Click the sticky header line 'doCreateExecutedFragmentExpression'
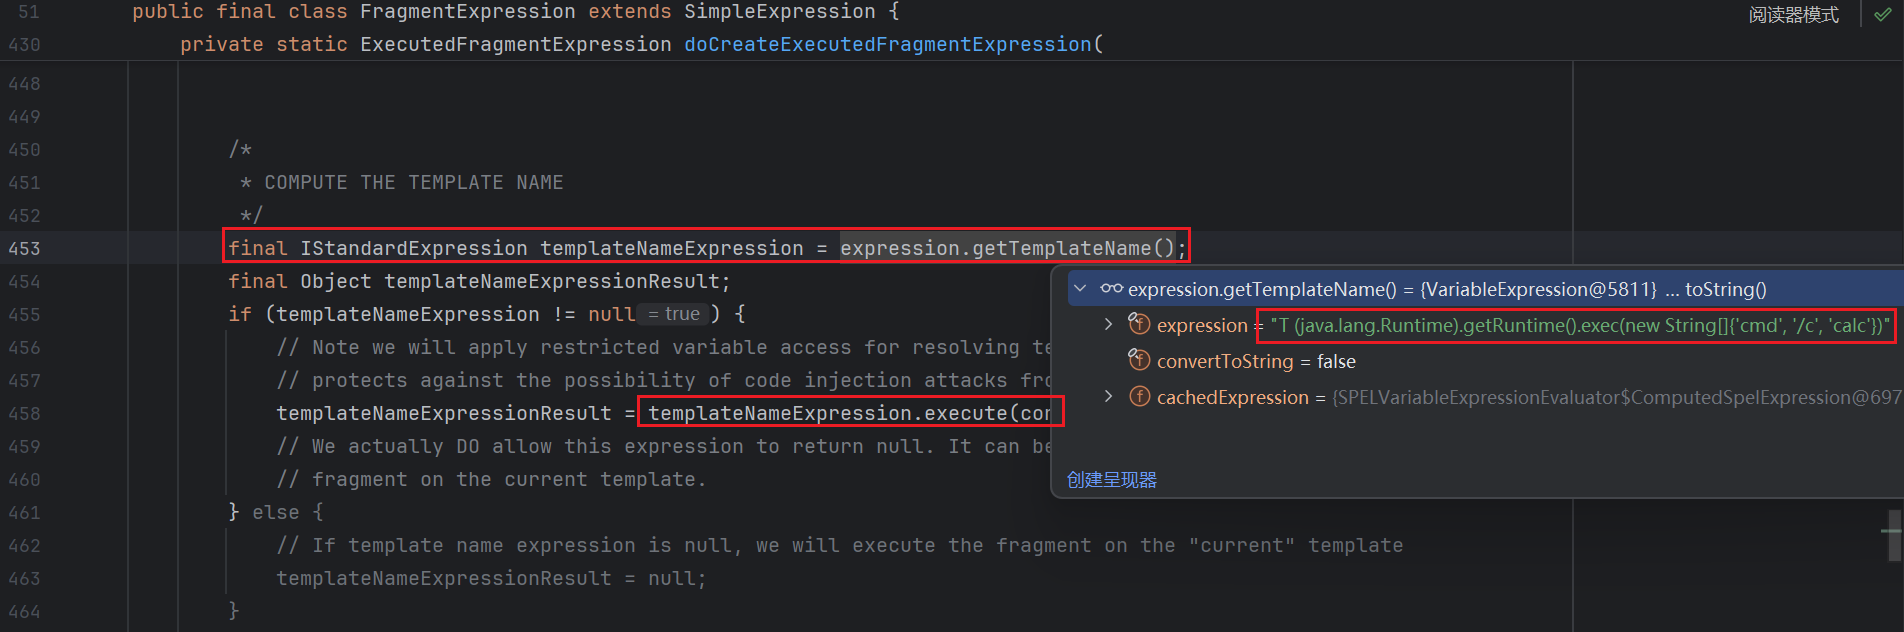The height and width of the screenshot is (632, 1904). [x=887, y=44]
